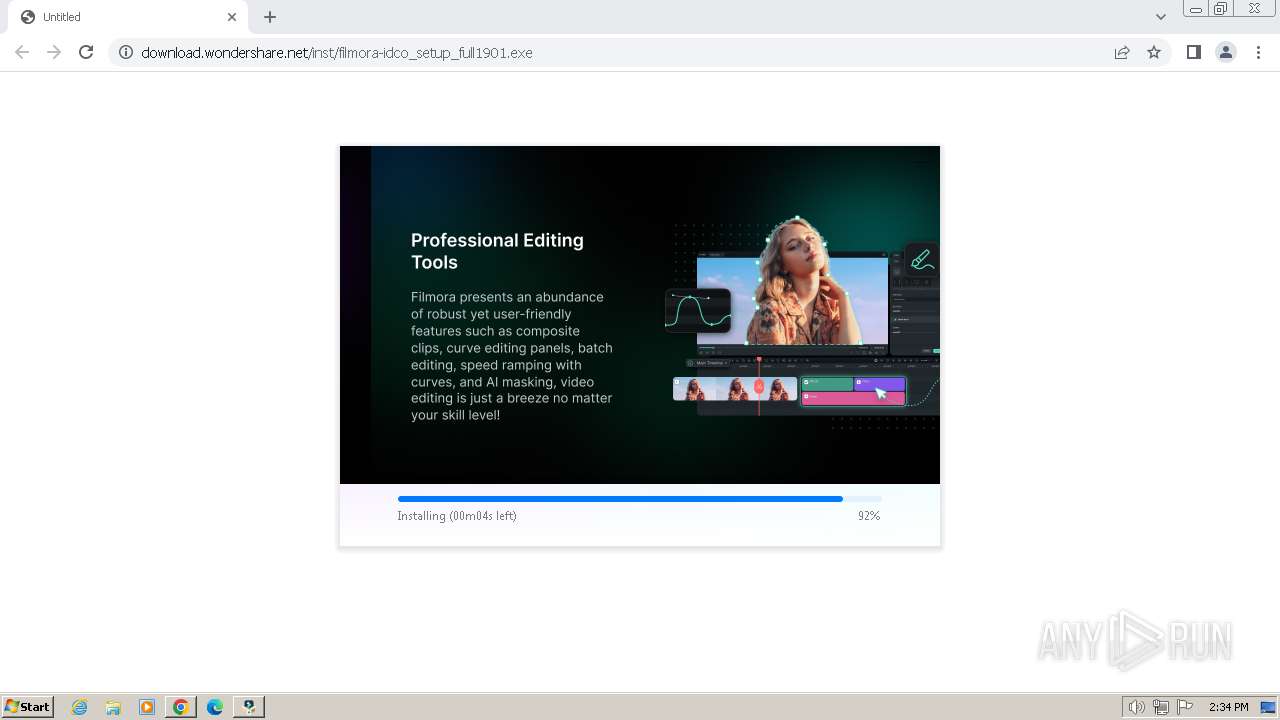Close the Untitled tab

[x=232, y=17]
